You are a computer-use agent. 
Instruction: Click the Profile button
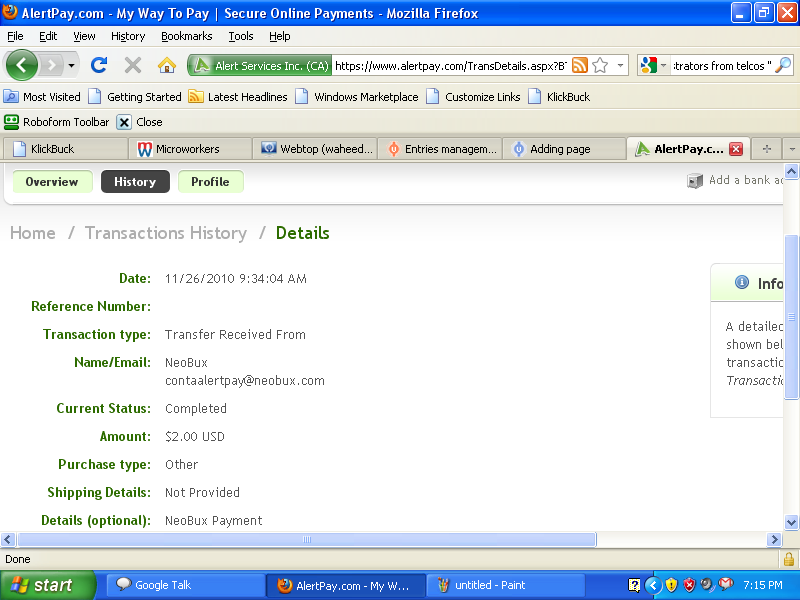[x=210, y=182]
